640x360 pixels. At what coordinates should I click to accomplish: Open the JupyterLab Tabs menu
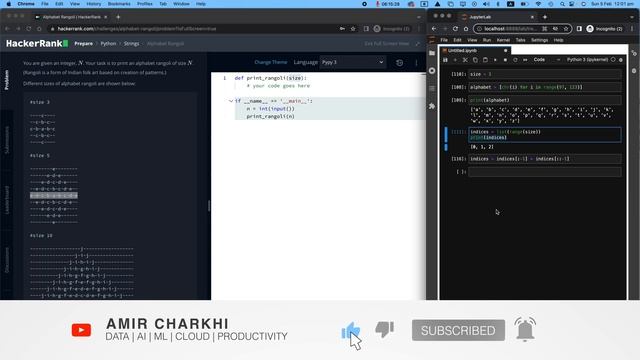click(x=520, y=40)
